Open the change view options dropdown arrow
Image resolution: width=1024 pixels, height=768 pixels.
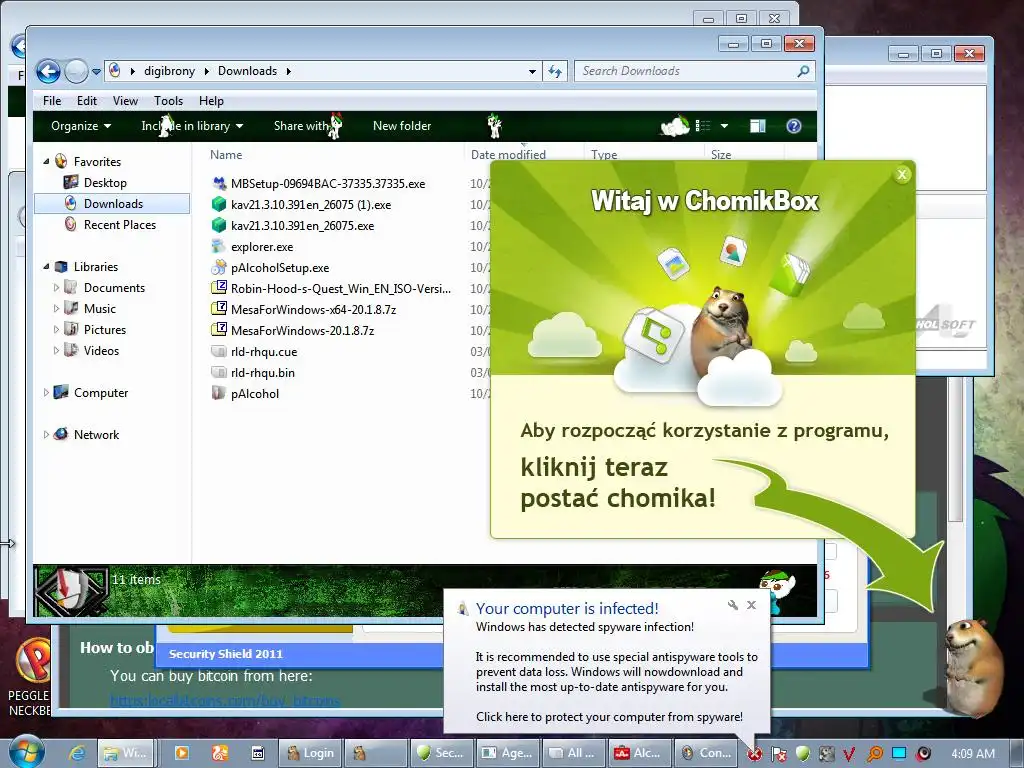(724, 126)
